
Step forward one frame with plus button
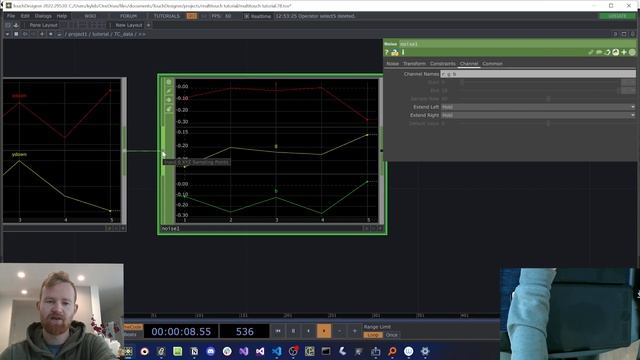point(355,331)
